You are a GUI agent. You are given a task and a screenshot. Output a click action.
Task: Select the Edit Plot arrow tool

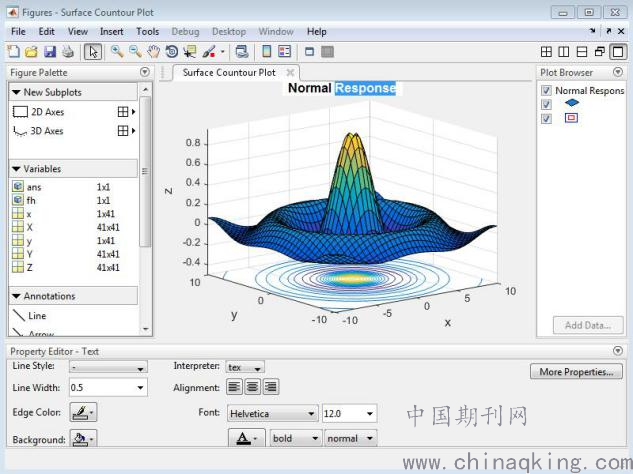pyautogui.click(x=93, y=52)
